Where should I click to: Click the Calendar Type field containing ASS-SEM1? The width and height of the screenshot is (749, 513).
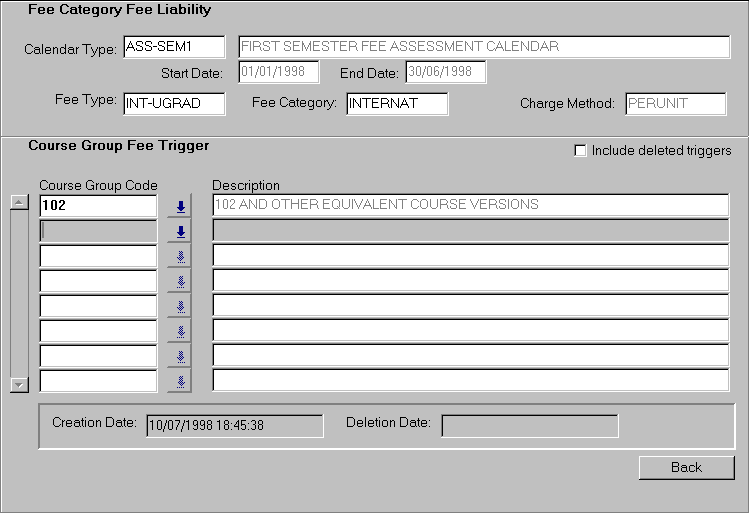click(173, 47)
